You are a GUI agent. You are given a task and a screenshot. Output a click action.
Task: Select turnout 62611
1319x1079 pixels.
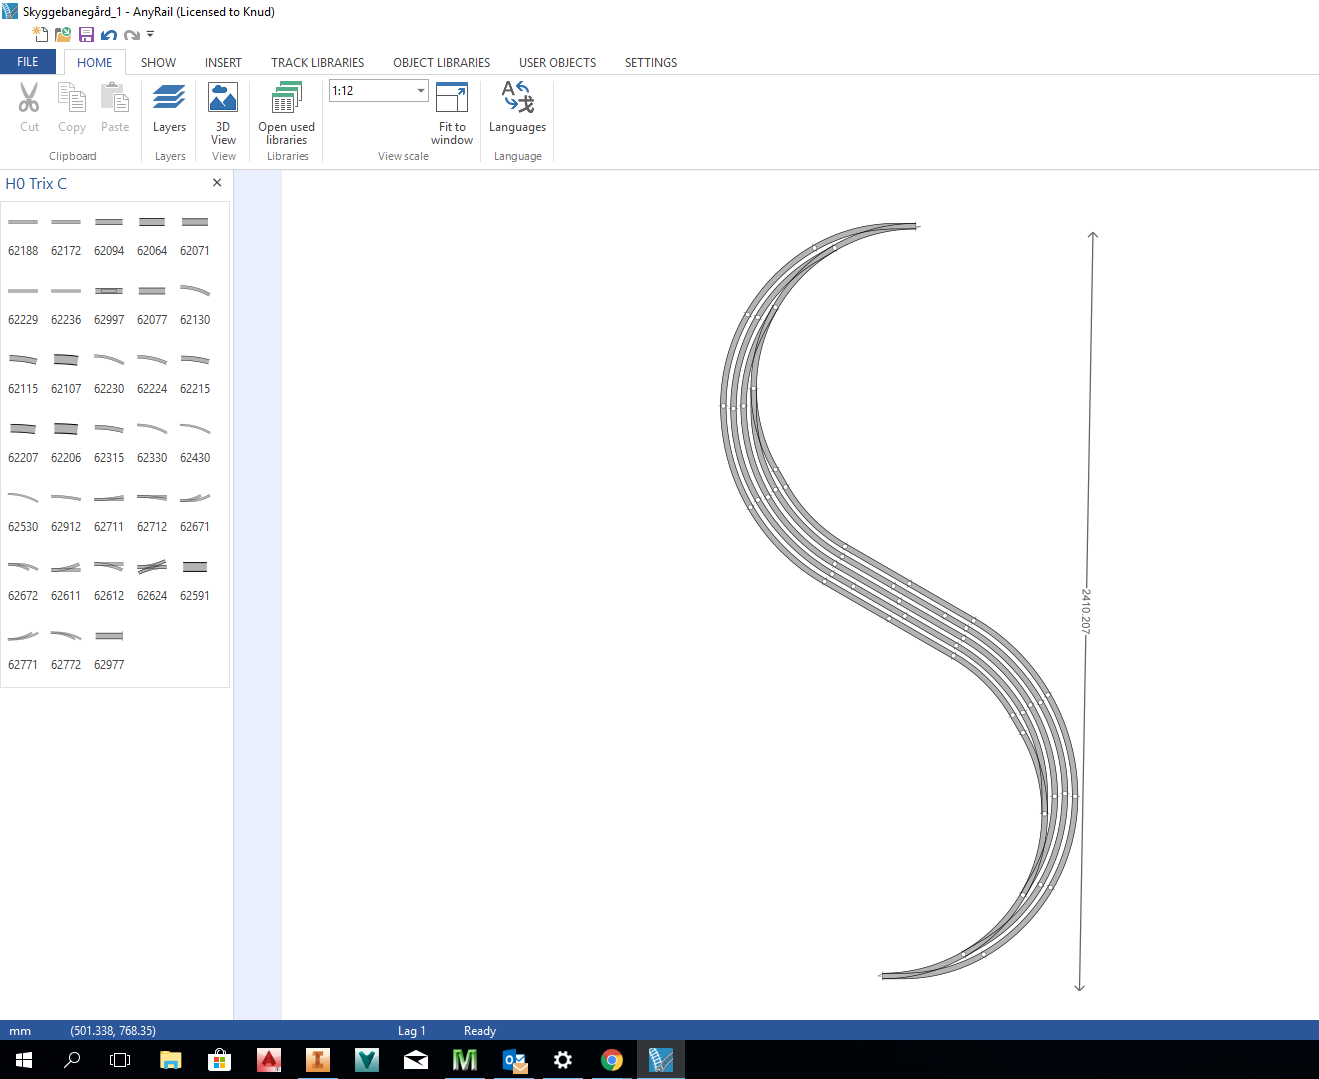(x=66, y=579)
